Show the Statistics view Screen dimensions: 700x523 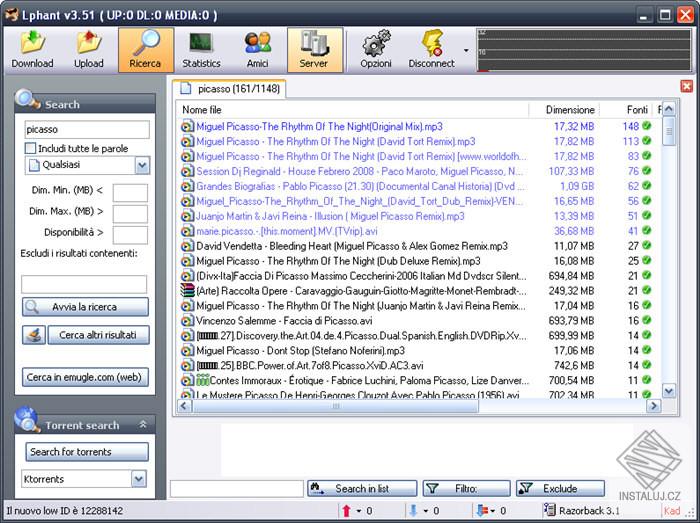click(x=201, y=50)
